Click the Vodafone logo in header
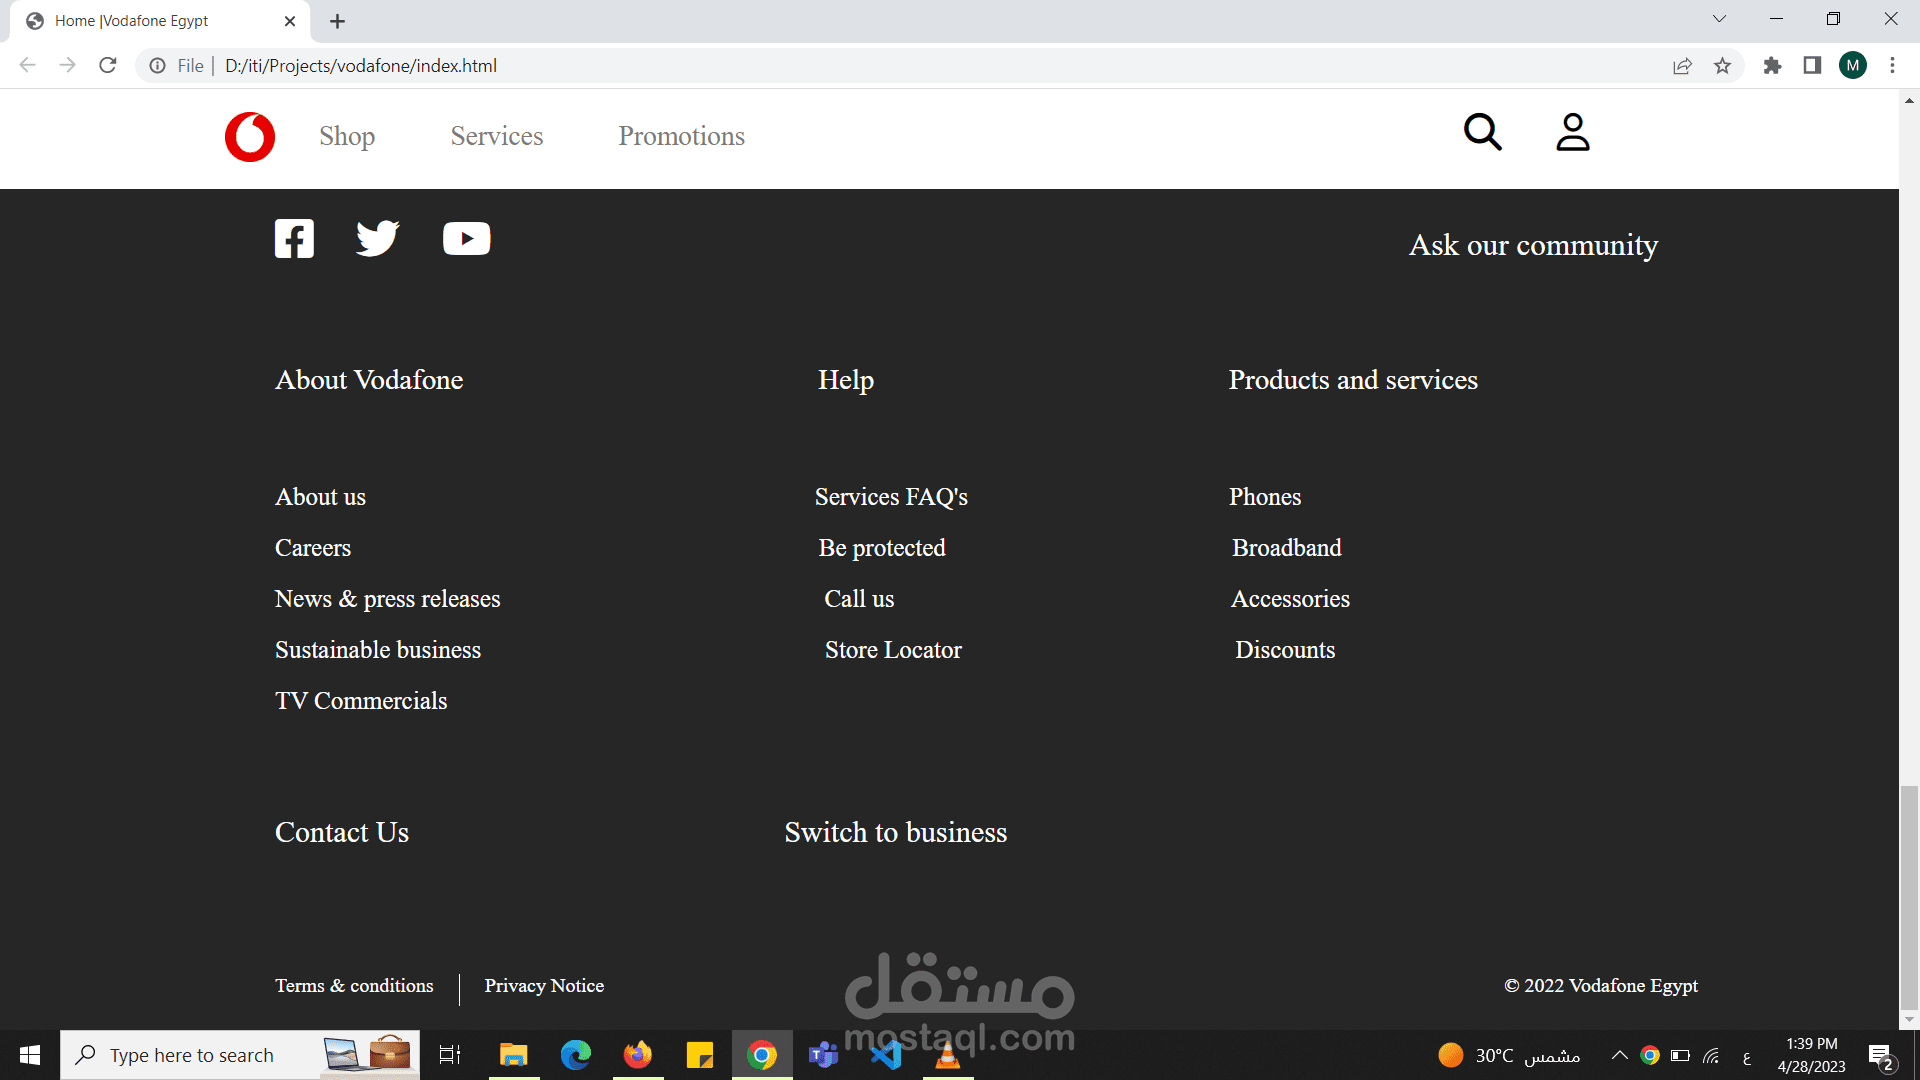 (250, 137)
